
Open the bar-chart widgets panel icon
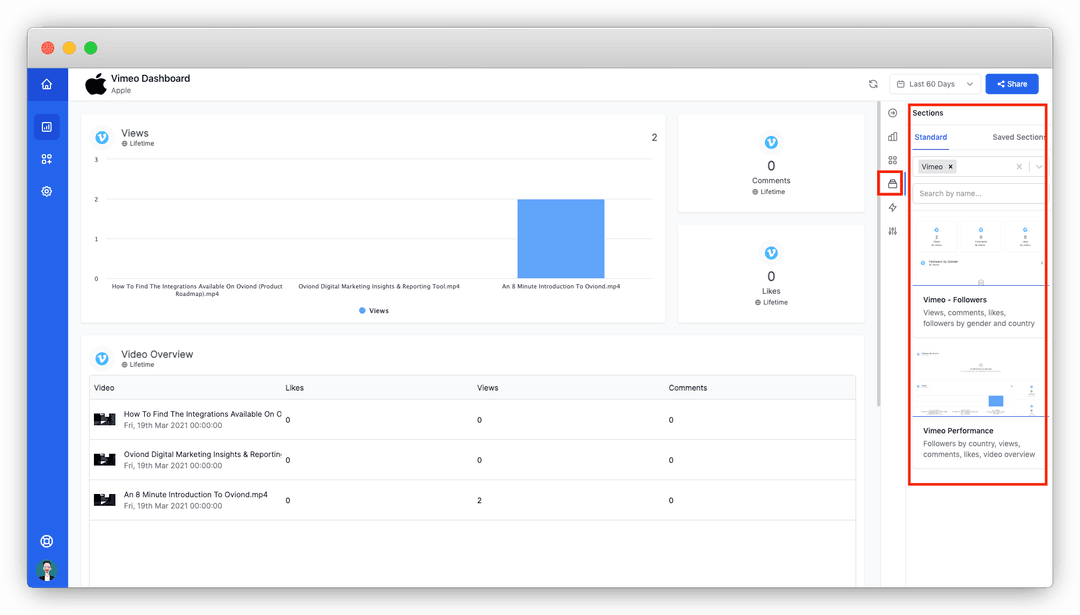[x=893, y=136]
